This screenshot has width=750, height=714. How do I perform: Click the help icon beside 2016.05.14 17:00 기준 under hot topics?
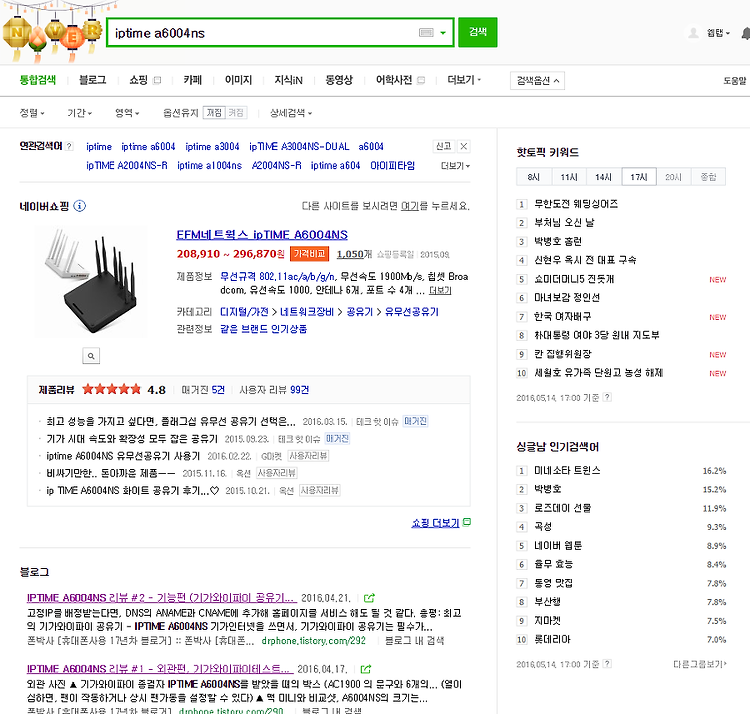607,397
